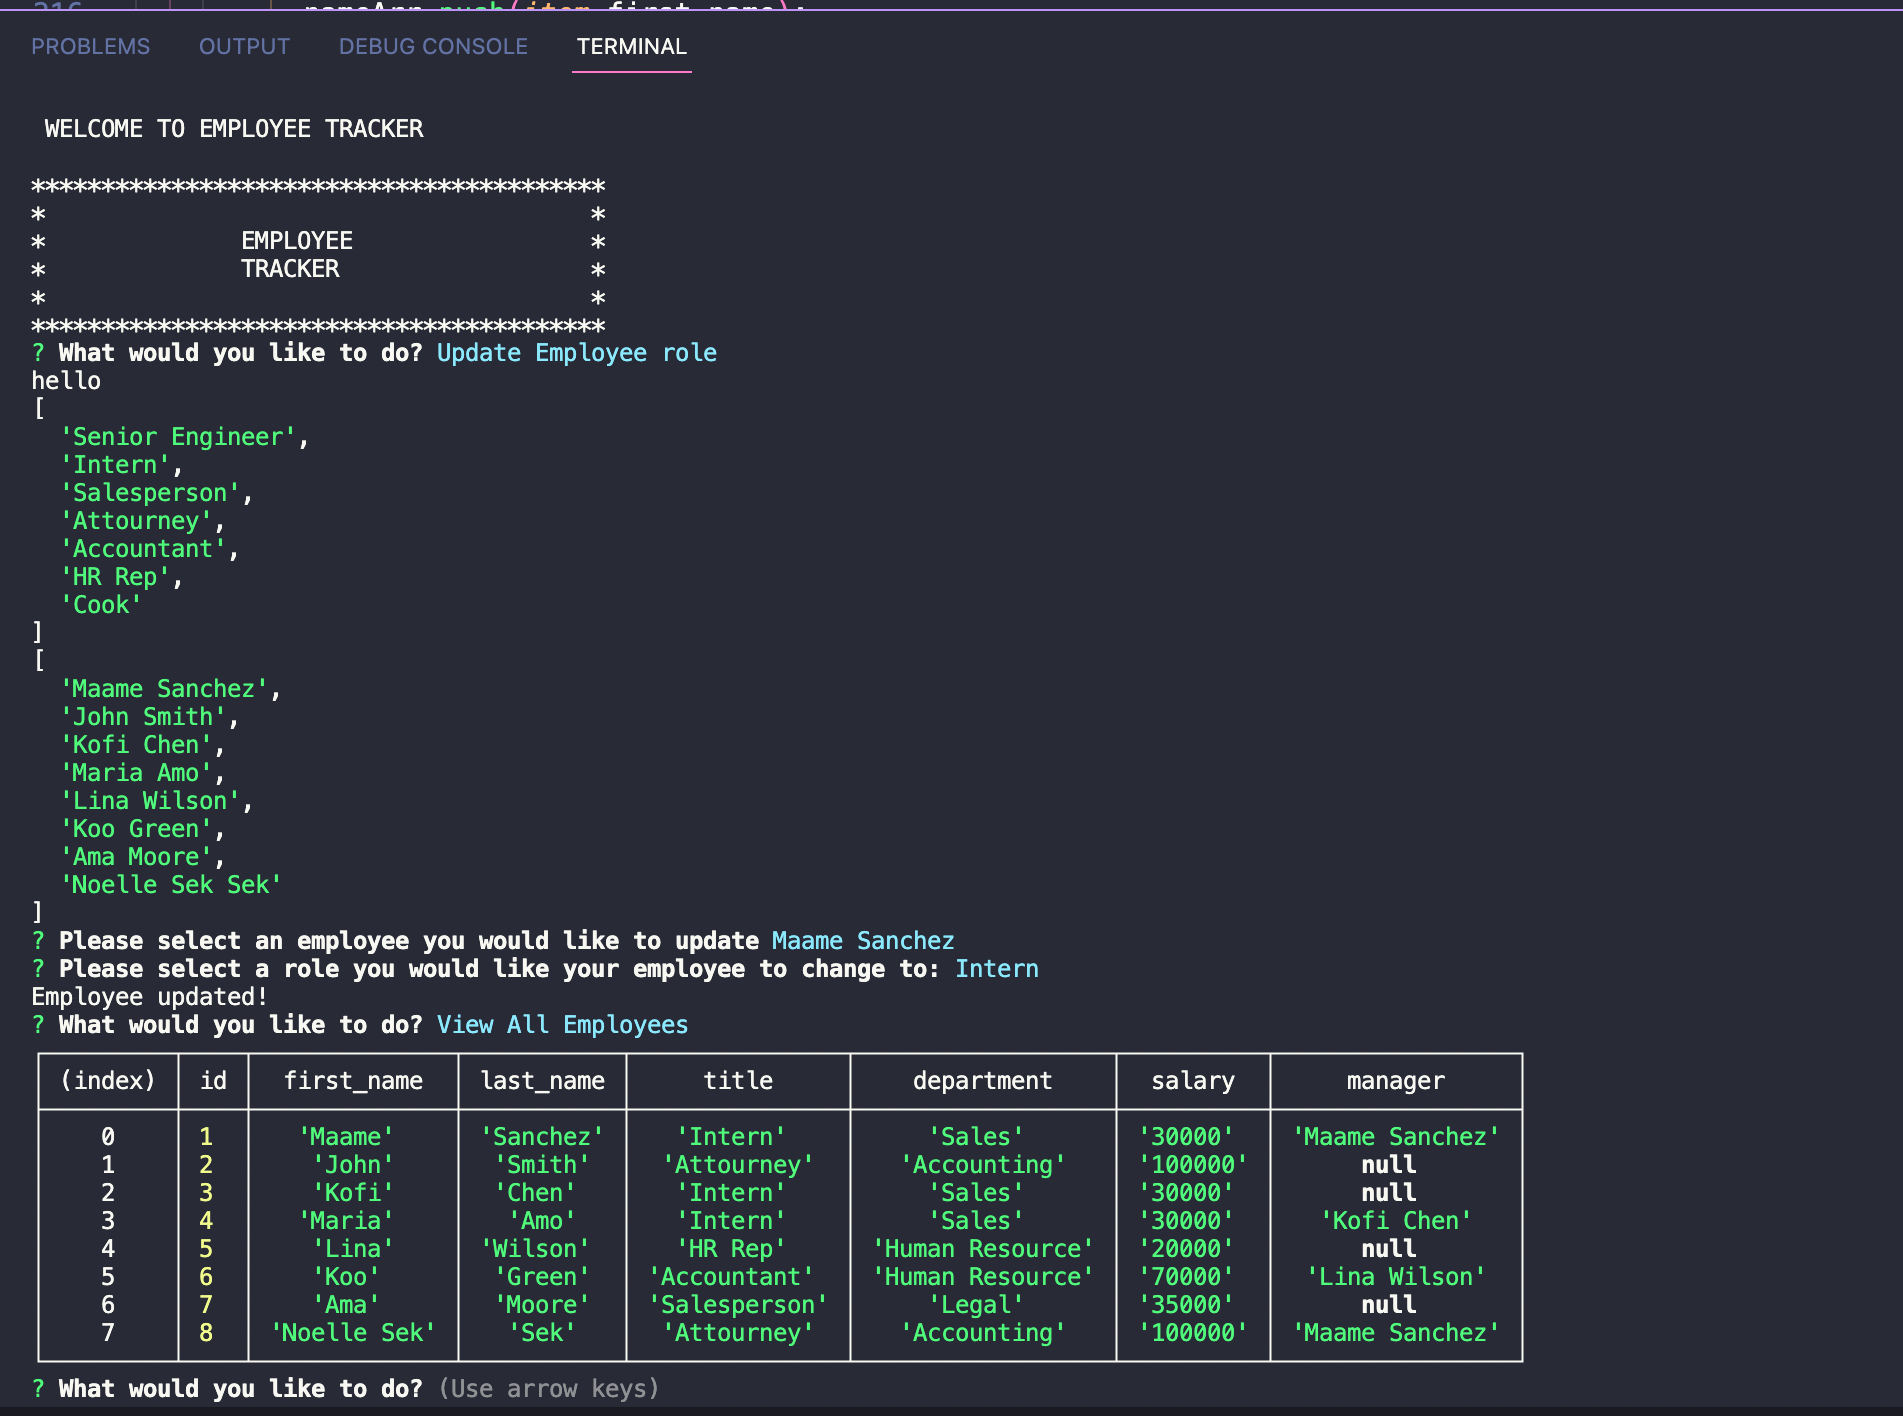1903x1416 pixels.
Task: Click 'Attourney' in the roles array
Action: [136, 521]
